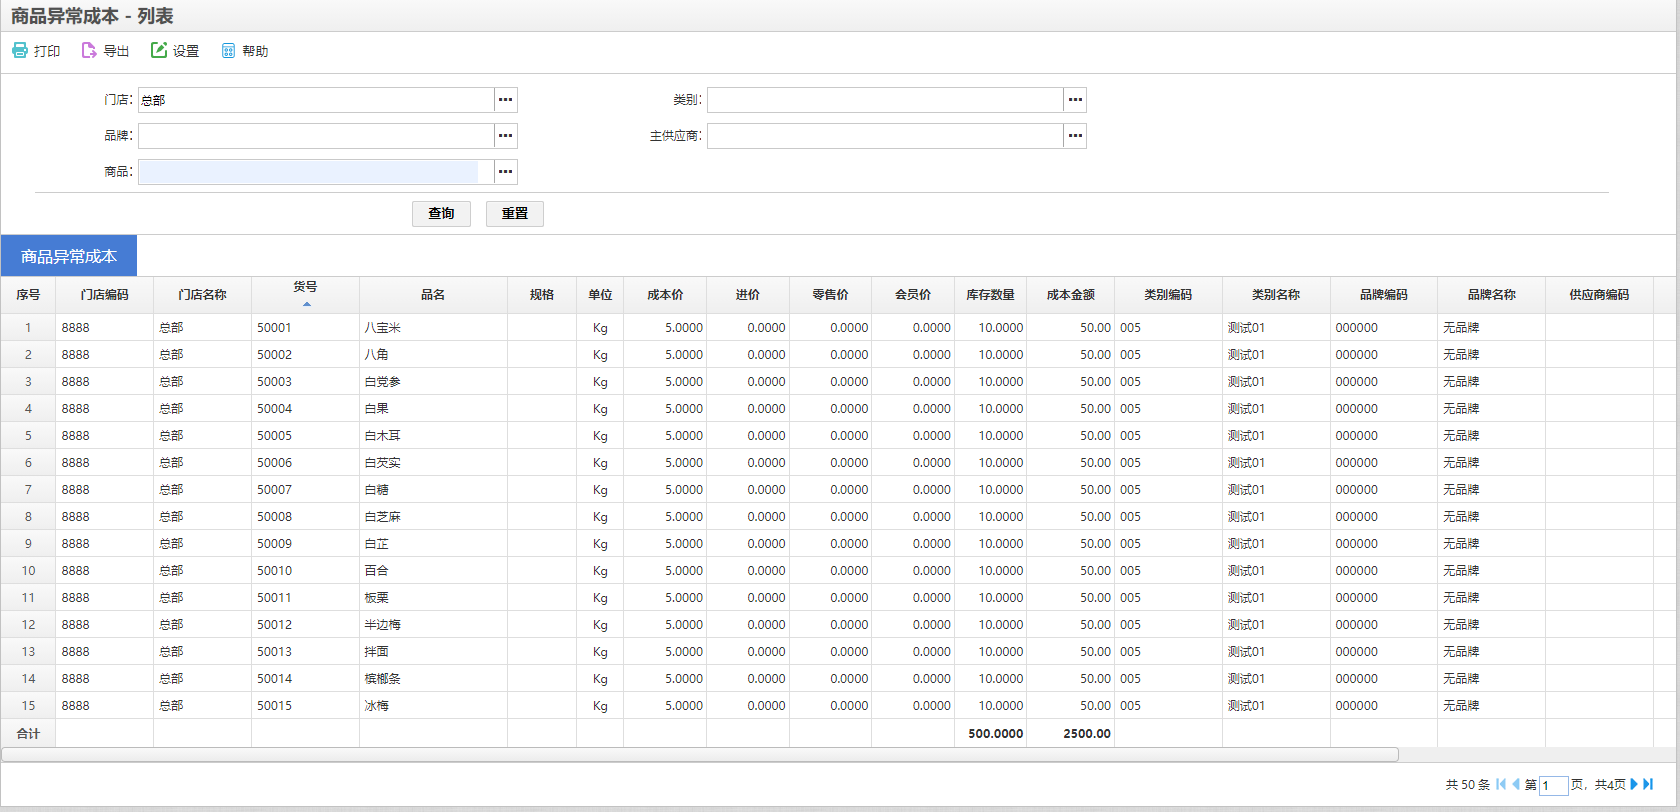Focus the 类别 input field
The image size is (1680, 812).
pyautogui.click(x=885, y=100)
